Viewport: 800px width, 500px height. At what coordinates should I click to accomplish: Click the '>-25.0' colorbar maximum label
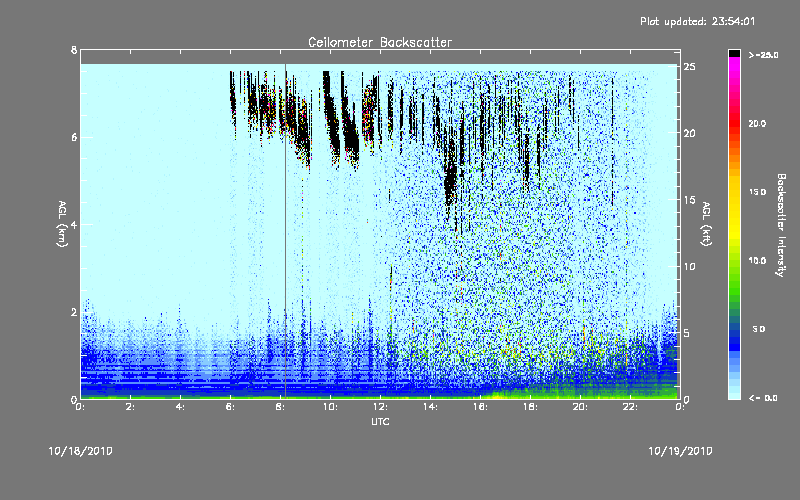(x=763, y=55)
